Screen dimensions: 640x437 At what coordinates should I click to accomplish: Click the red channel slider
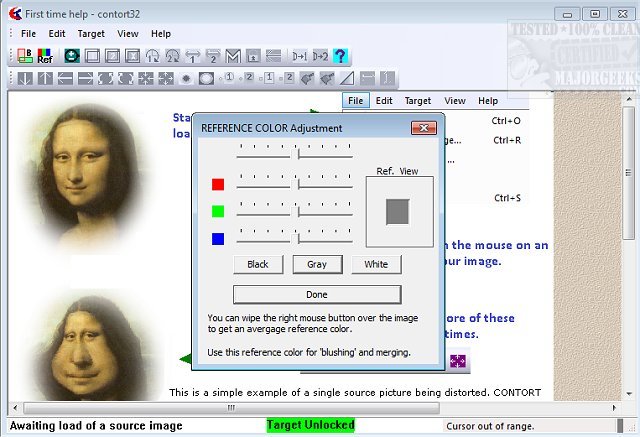(294, 182)
